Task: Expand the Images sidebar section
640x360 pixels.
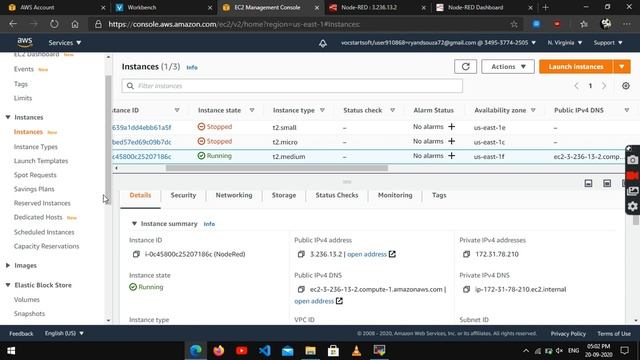Action: coord(8,265)
